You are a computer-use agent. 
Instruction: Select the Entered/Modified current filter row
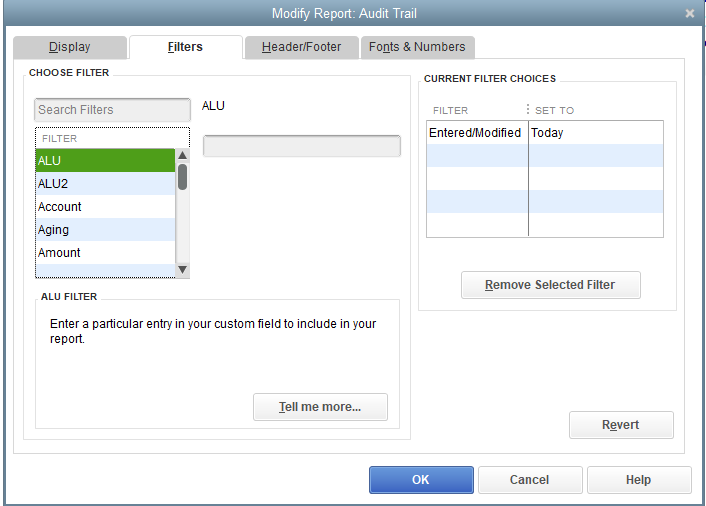(x=545, y=133)
